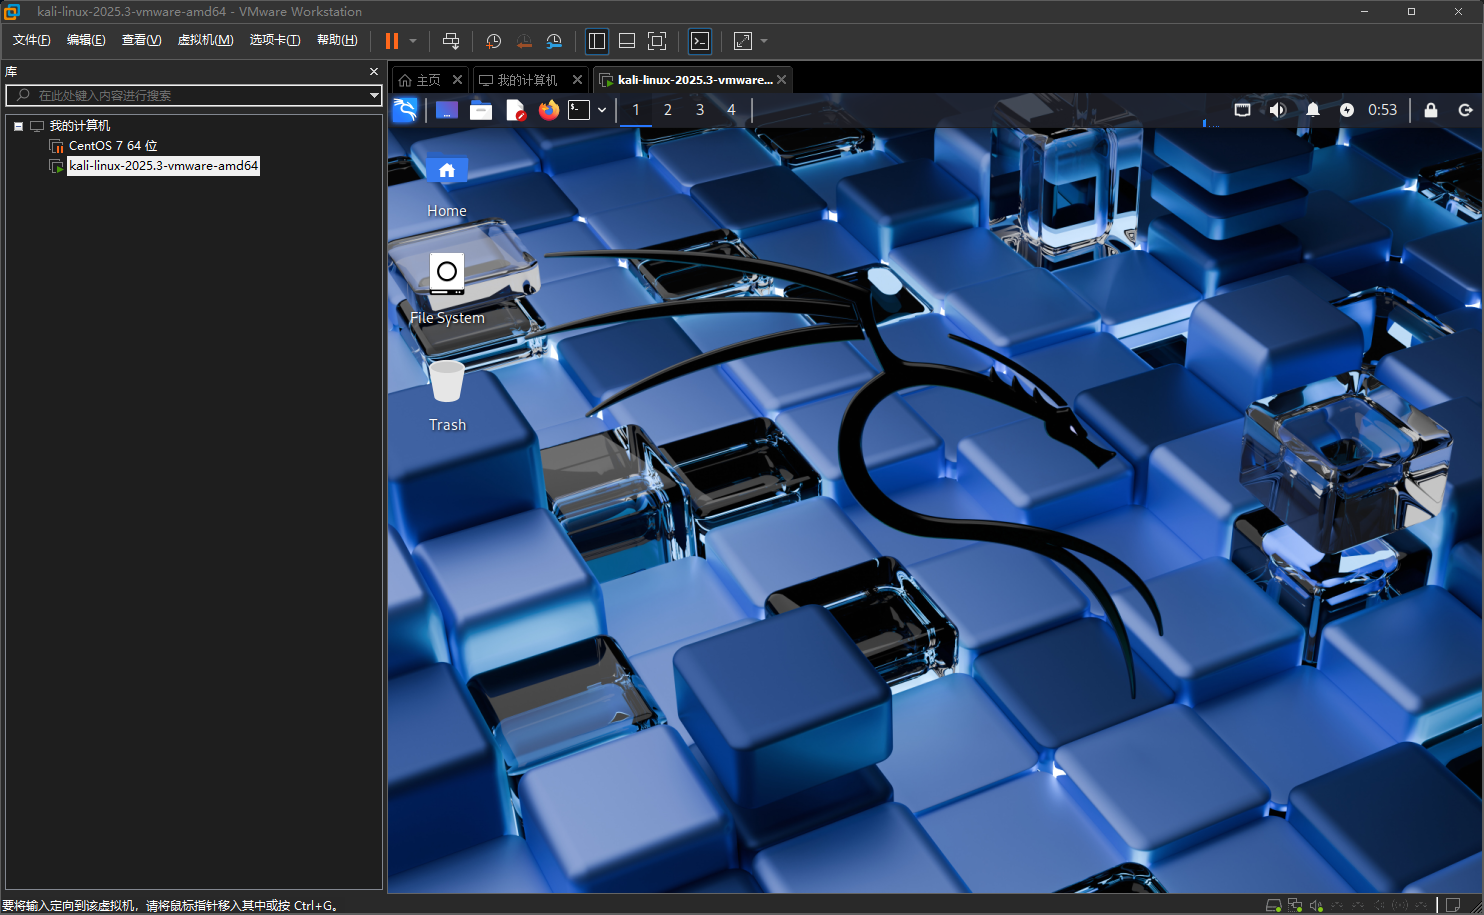The height and width of the screenshot is (915, 1484).
Task: Toggle the console view button
Action: pyautogui.click(x=700, y=41)
